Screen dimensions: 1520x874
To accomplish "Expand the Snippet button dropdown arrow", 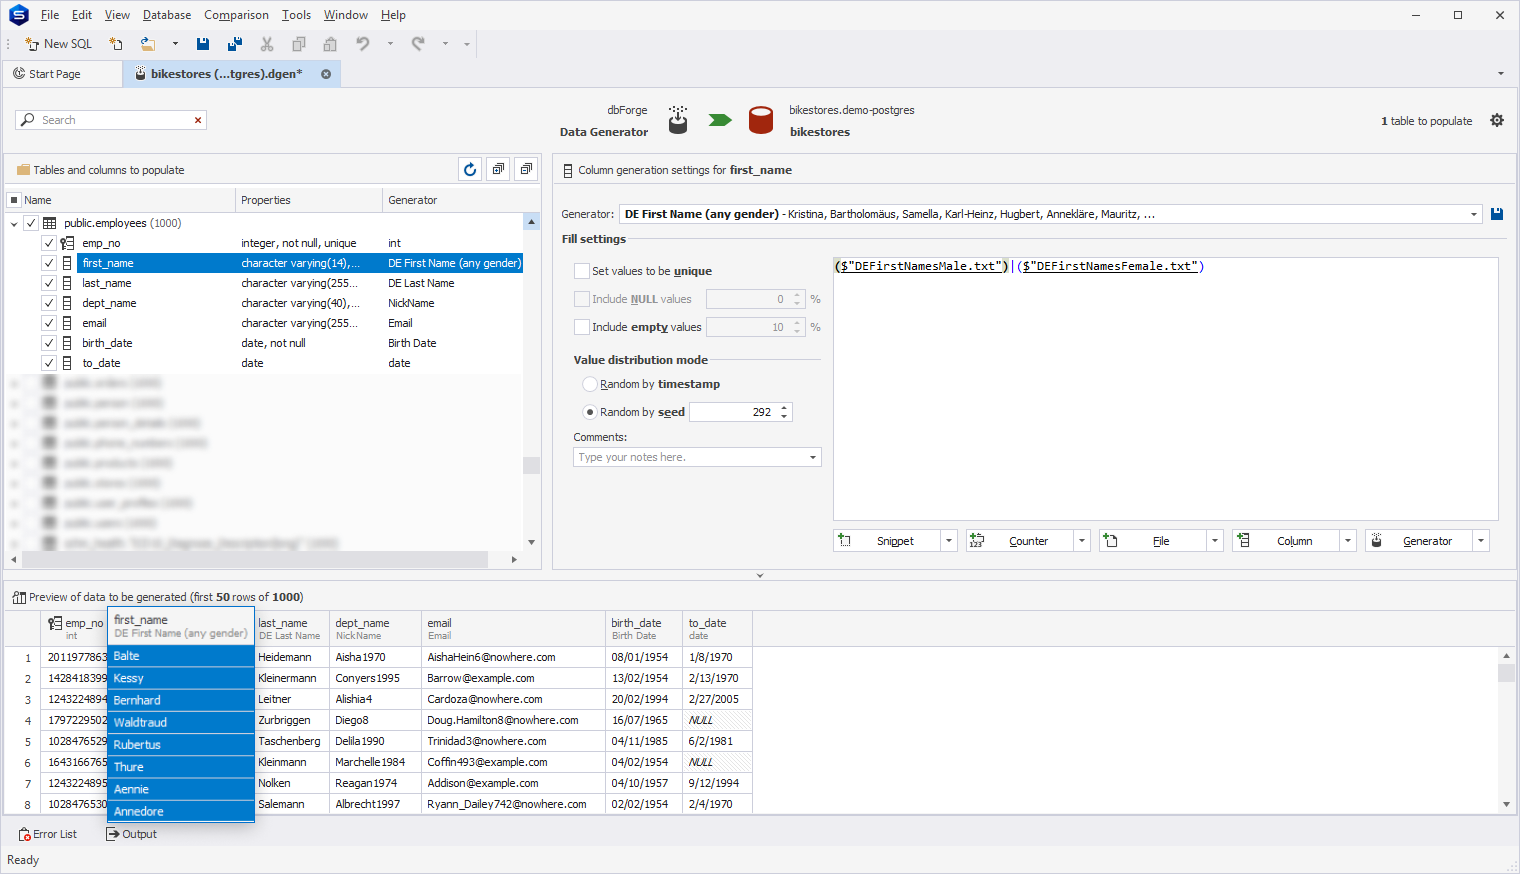I will (x=949, y=541).
